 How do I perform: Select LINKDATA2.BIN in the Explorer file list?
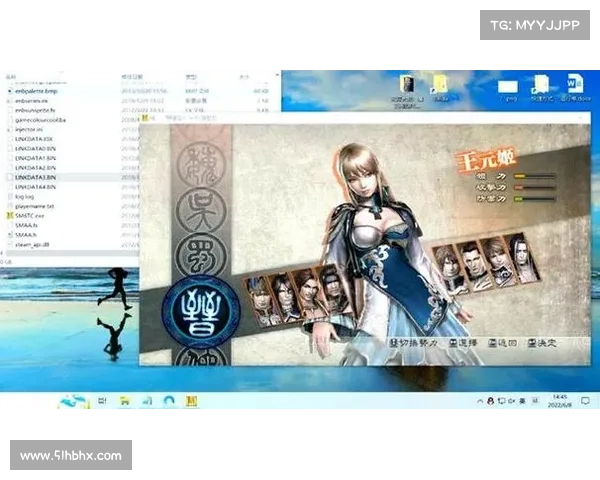pyautogui.click(x=35, y=168)
